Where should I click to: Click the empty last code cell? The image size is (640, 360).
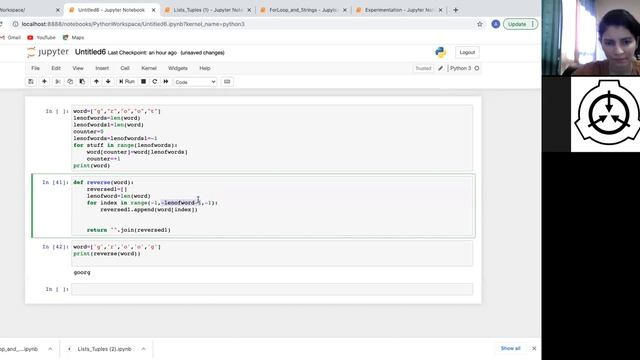tap(272, 289)
